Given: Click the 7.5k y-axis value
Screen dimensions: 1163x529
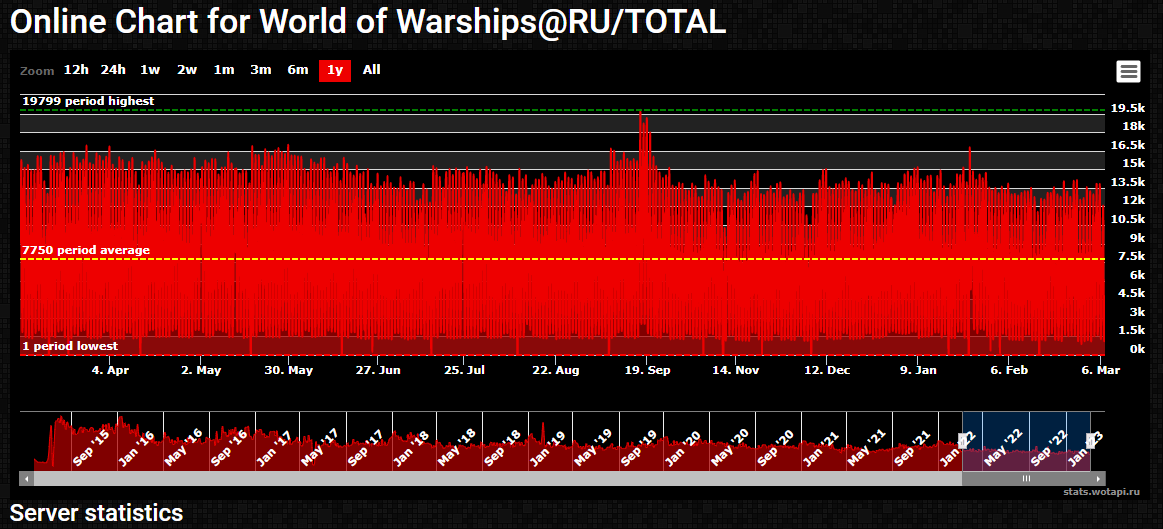Looking at the screenshot, I should click(1132, 256).
